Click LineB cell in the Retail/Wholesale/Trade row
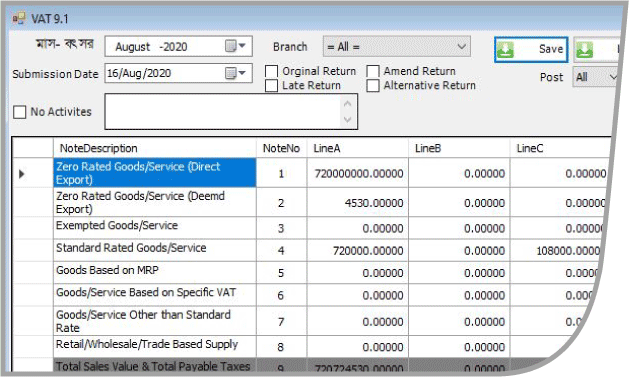 (459, 347)
